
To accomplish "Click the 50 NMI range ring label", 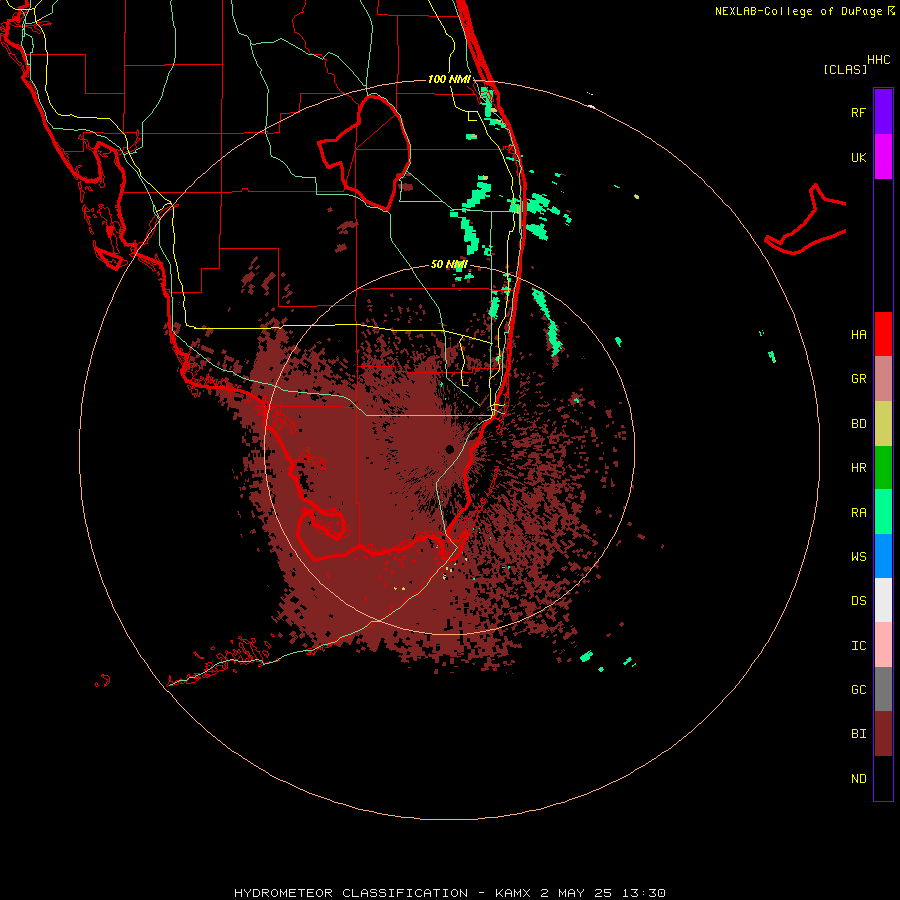I will pos(449,265).
